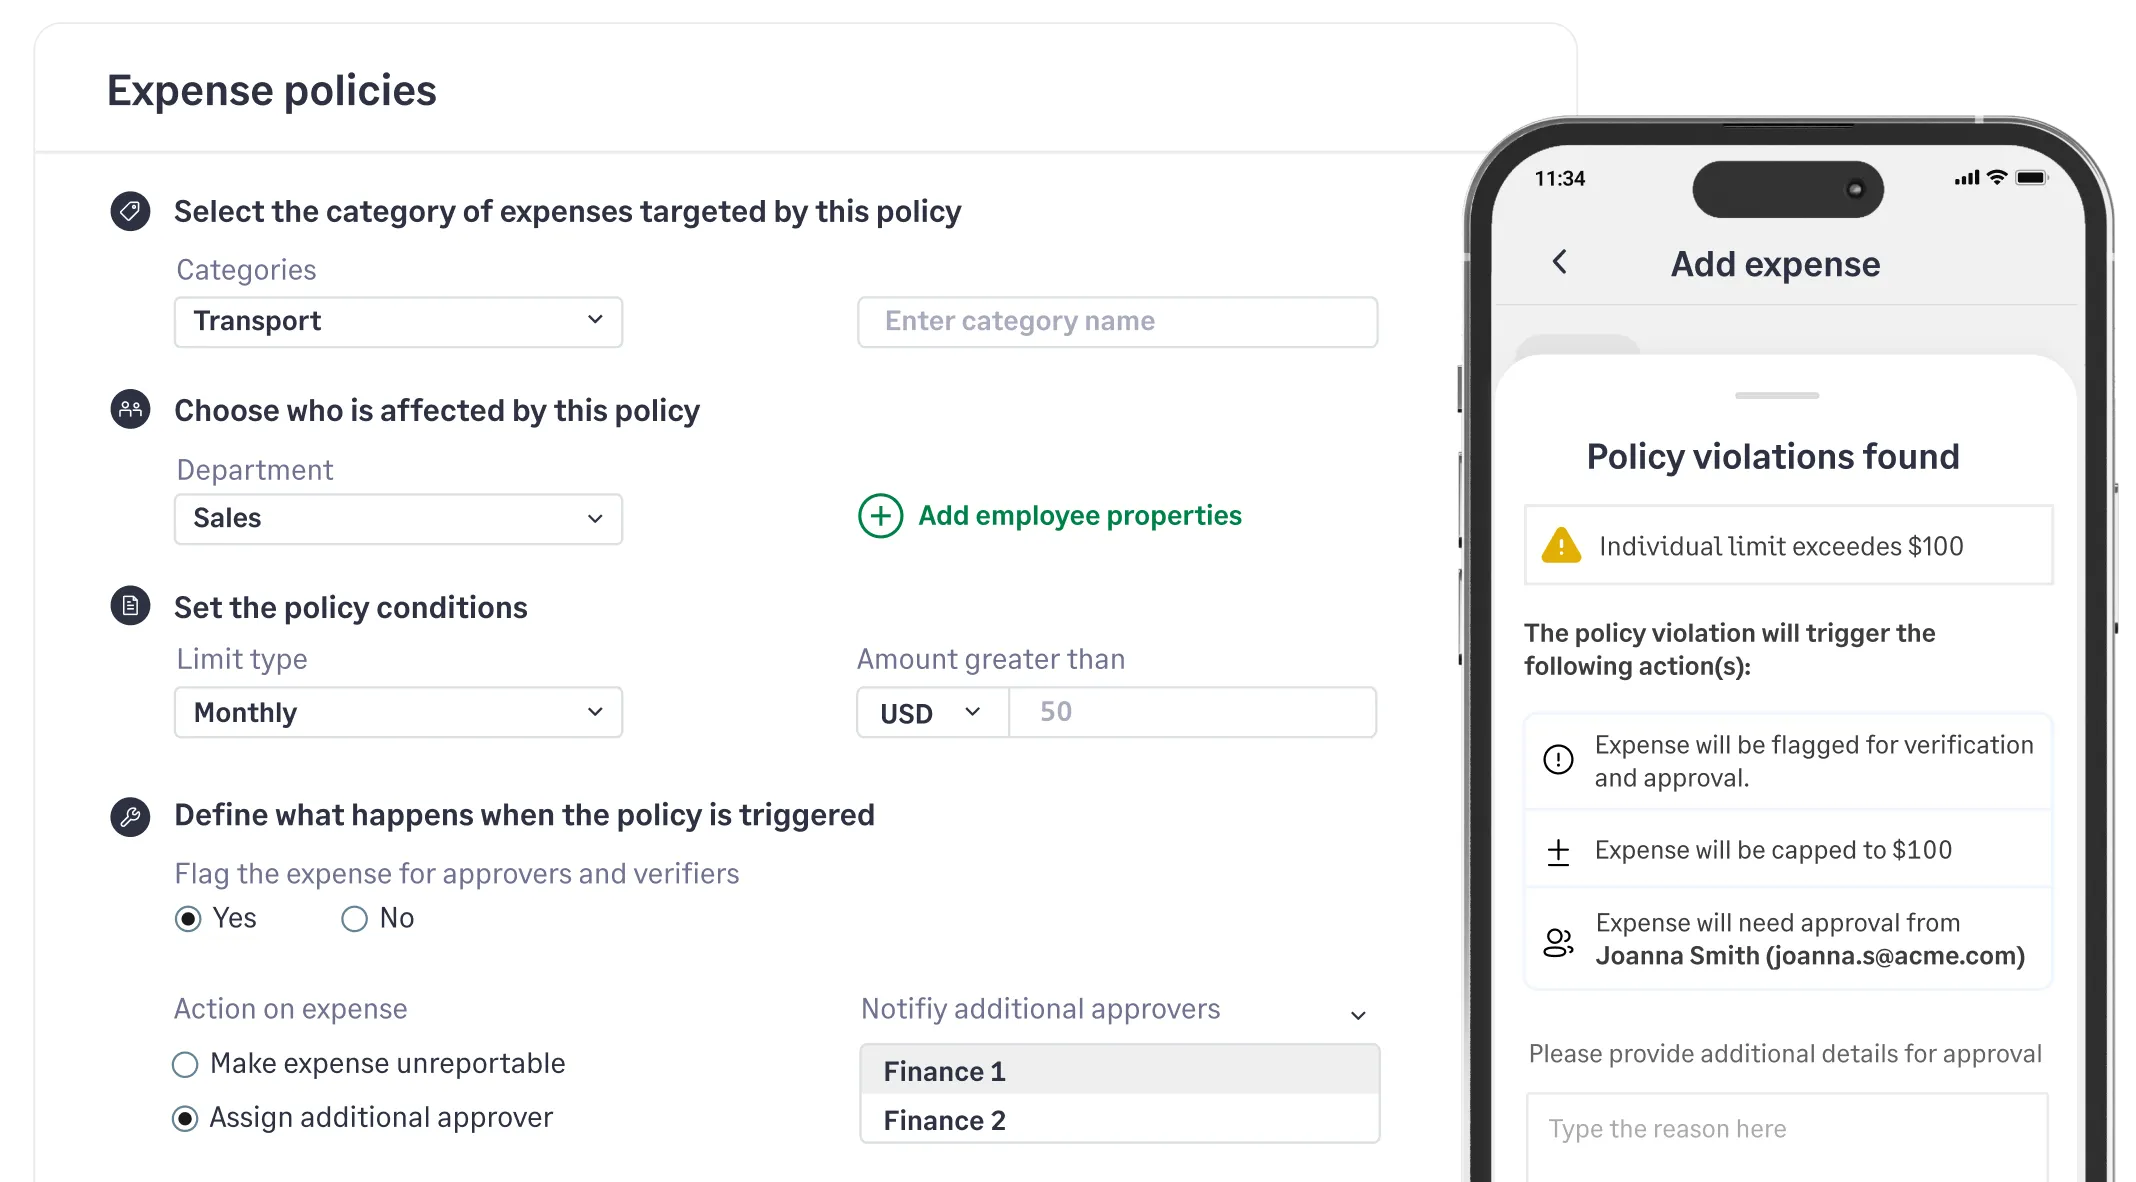
Task: Select Finance 2 from the approvers list
Action: [944, 1120]
